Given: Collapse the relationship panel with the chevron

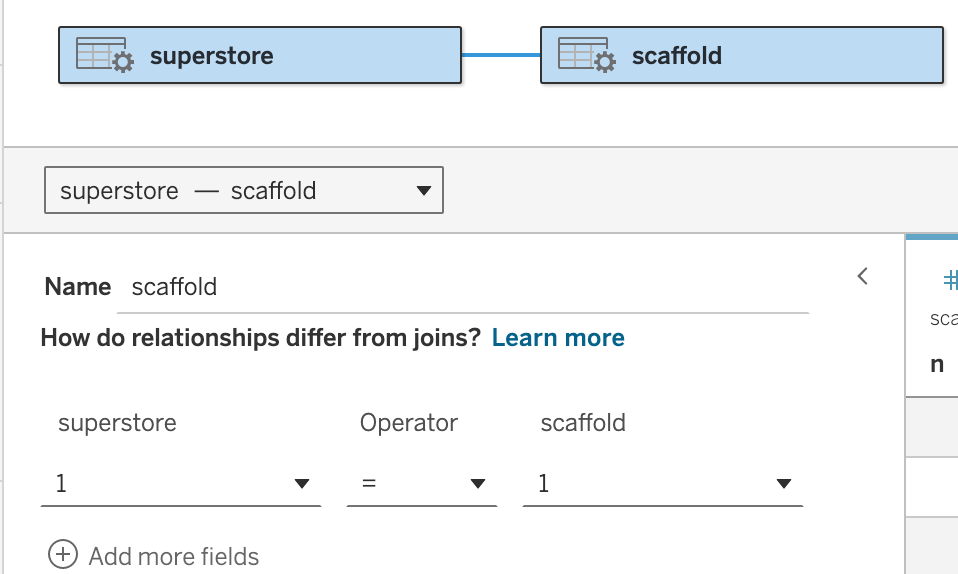Looking at the screenshot, I should (x=863, y=276).
